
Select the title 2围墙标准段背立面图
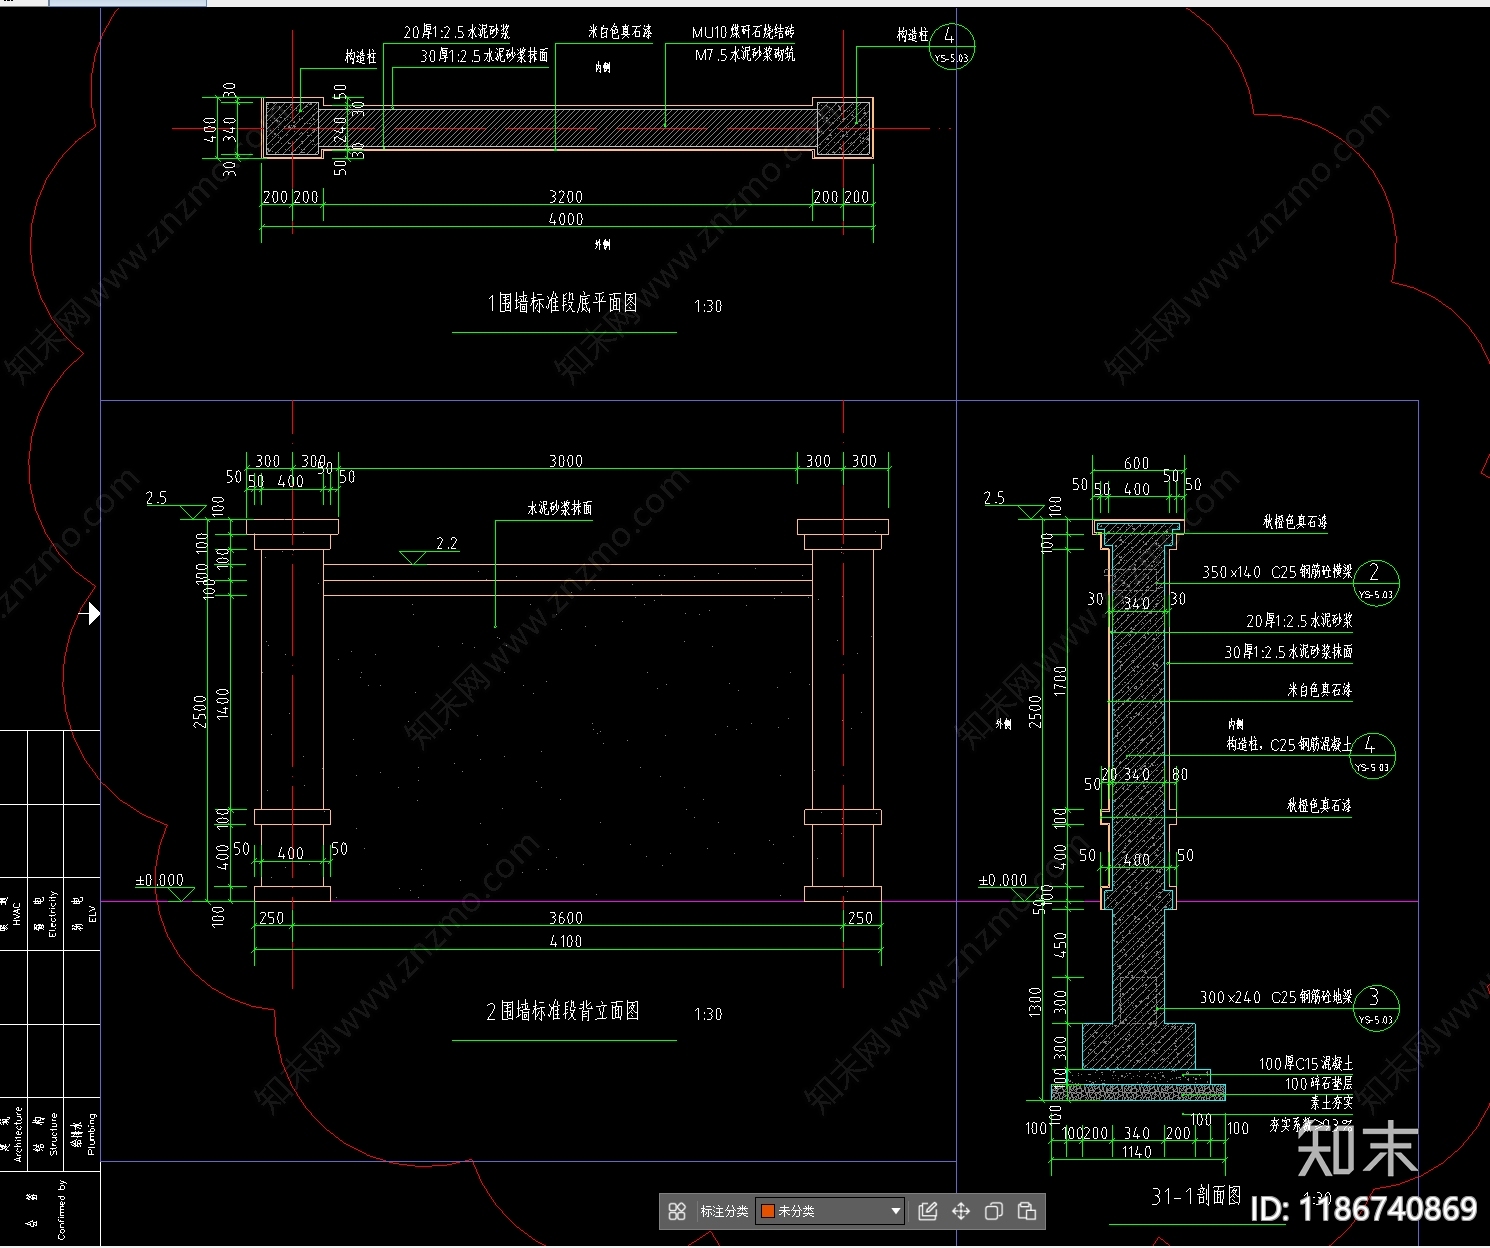coord(563,1011)
